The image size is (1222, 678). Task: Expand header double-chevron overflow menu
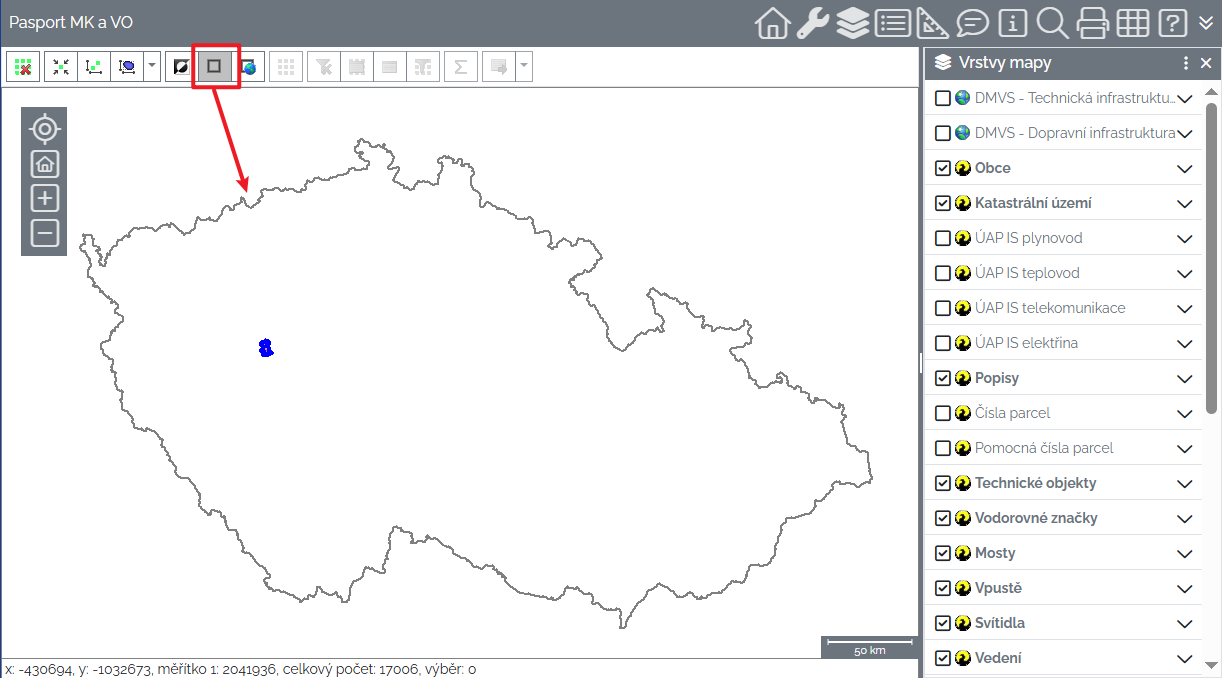[1206, 23]
